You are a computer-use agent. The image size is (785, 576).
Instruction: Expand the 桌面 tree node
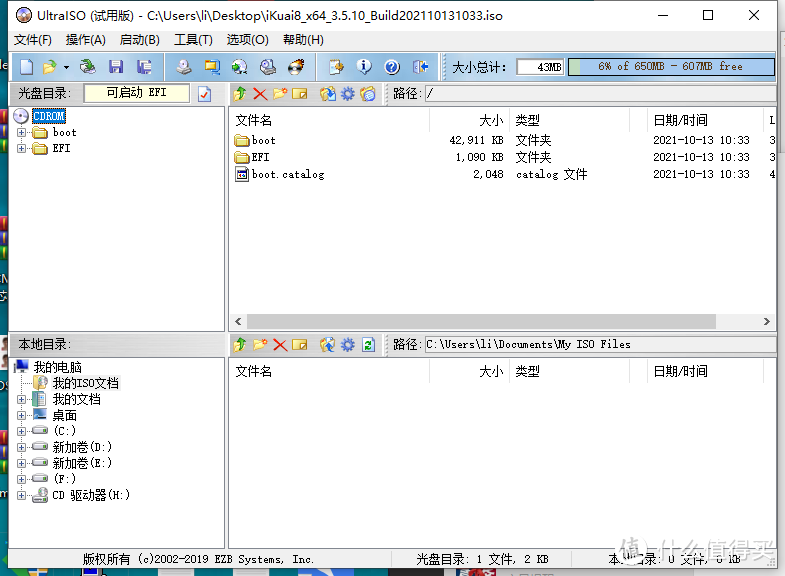coord(22,415)
